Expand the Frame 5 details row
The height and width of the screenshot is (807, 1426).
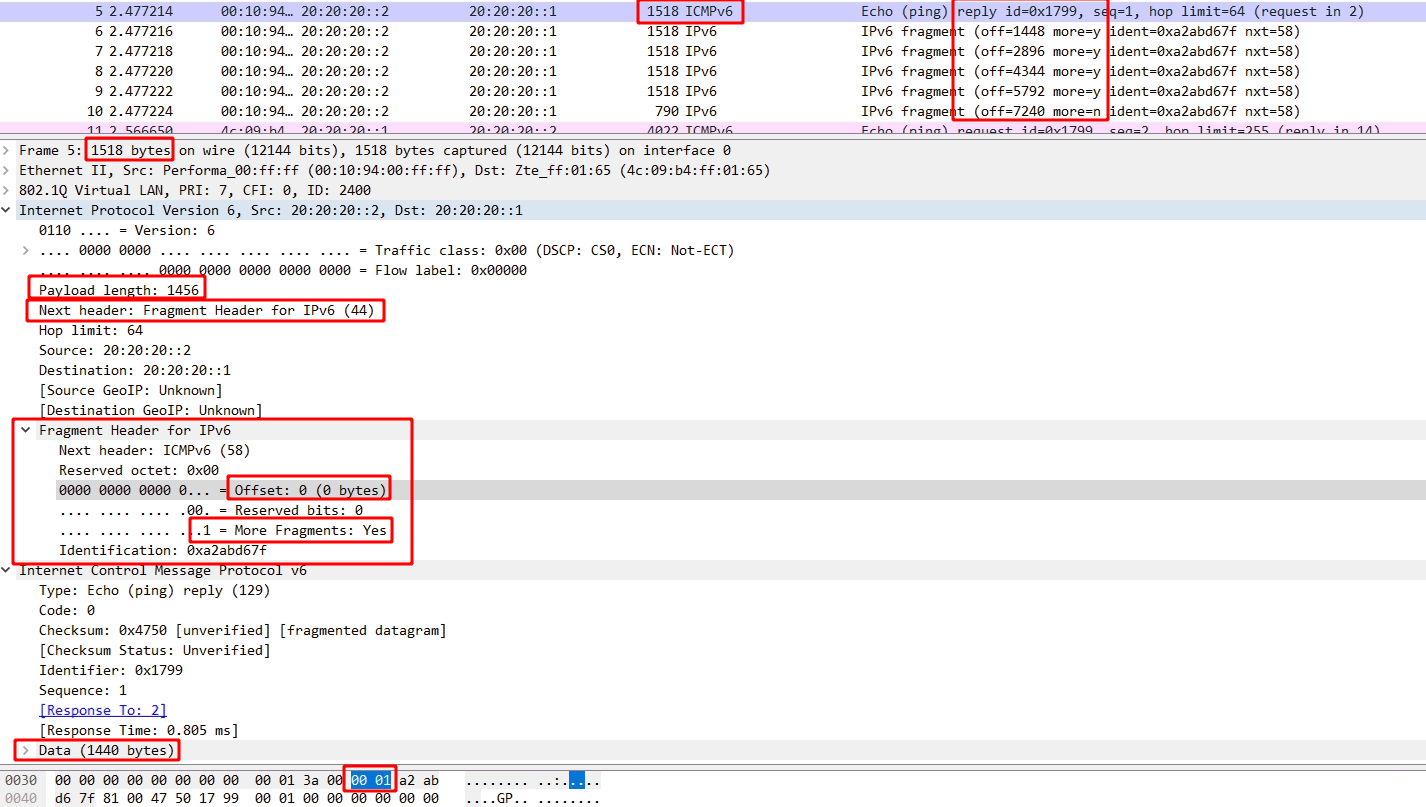7,150
